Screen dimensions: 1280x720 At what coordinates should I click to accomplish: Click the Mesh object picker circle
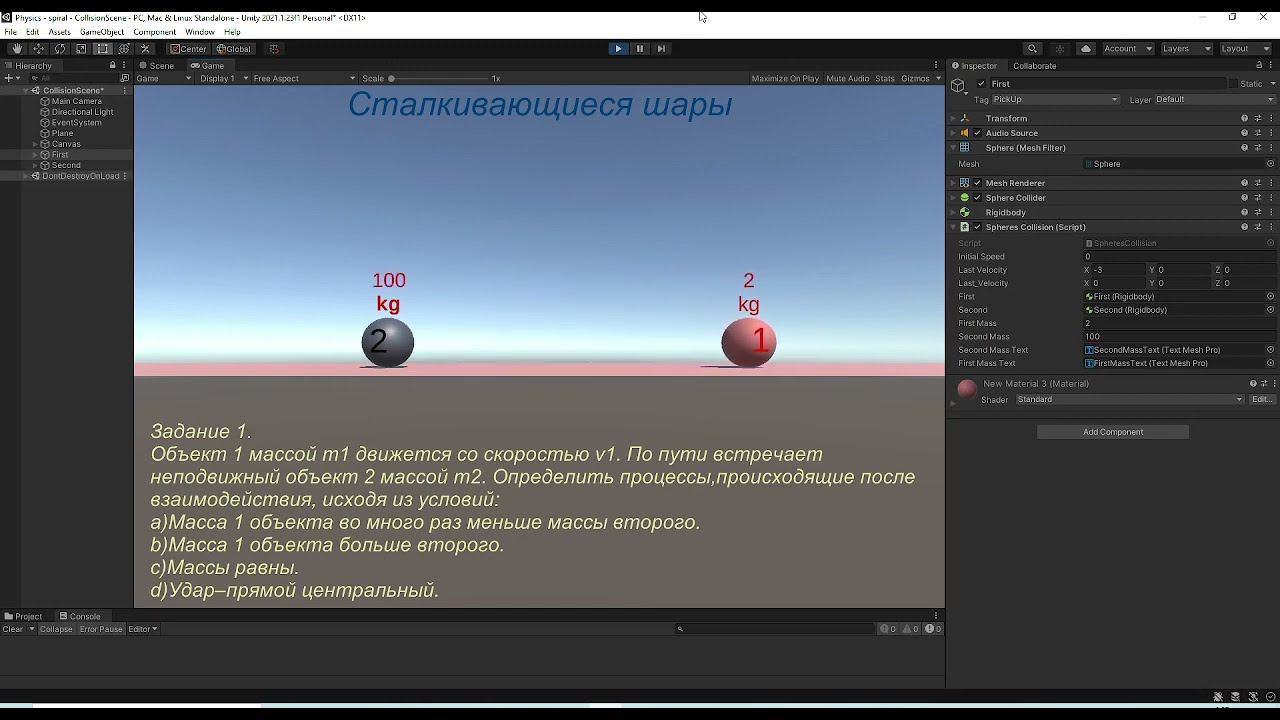(1271, 164)
